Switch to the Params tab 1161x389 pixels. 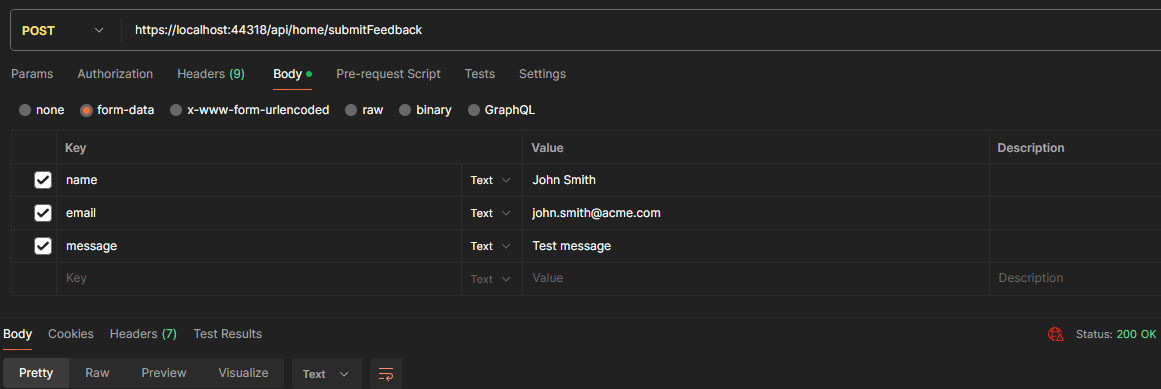[x=32, y=74]
